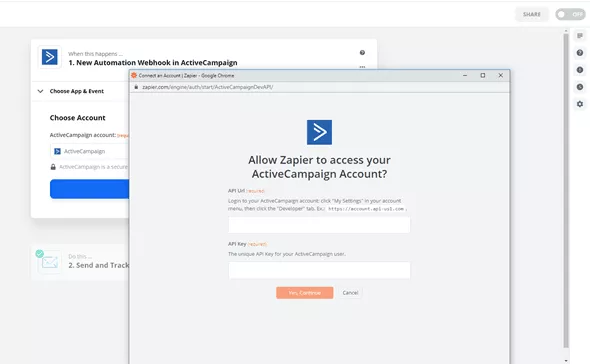Click the API Url input field

(319, 225)
